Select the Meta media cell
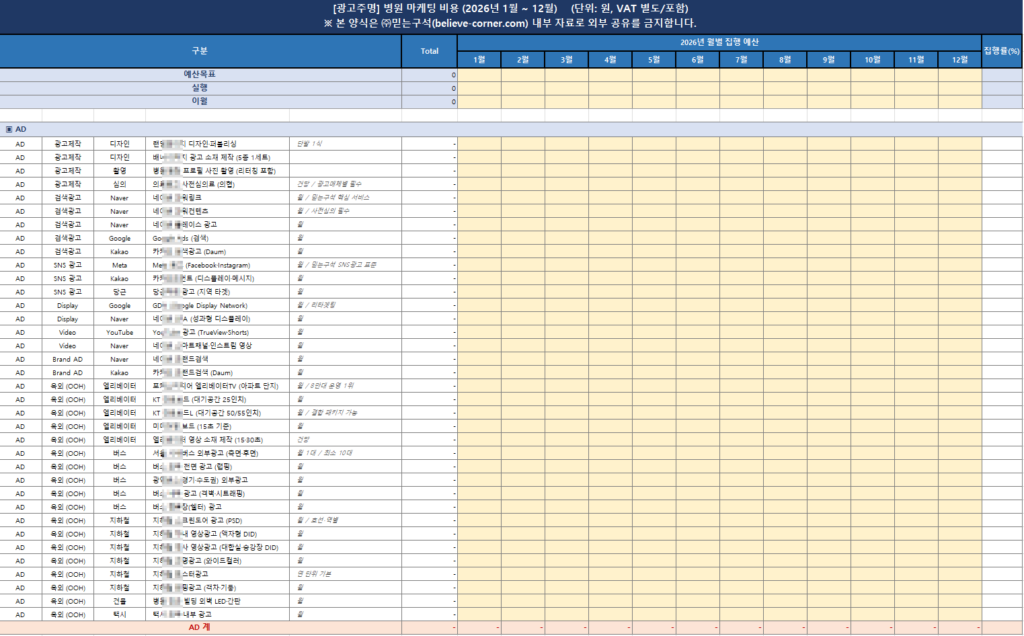1024x636 pixels. [120, 265]
